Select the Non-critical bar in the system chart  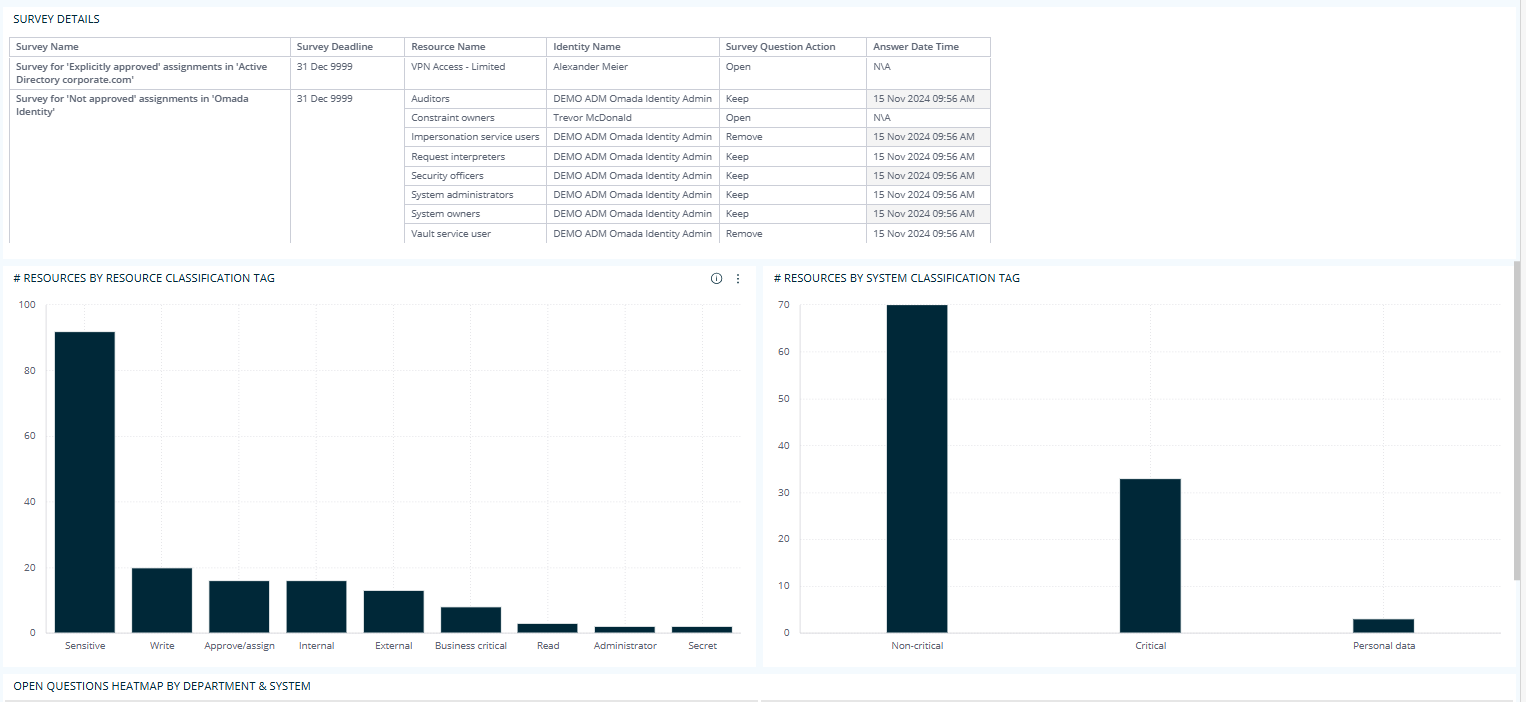coord(916,470)
